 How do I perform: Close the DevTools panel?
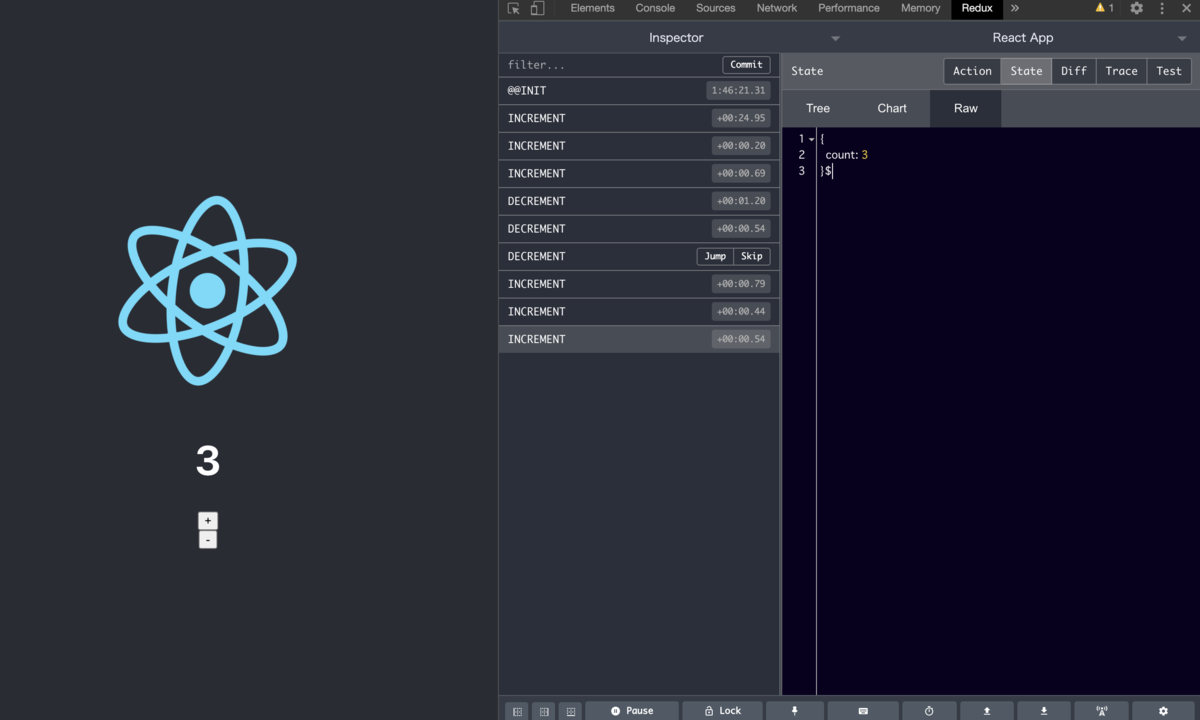1186,8
